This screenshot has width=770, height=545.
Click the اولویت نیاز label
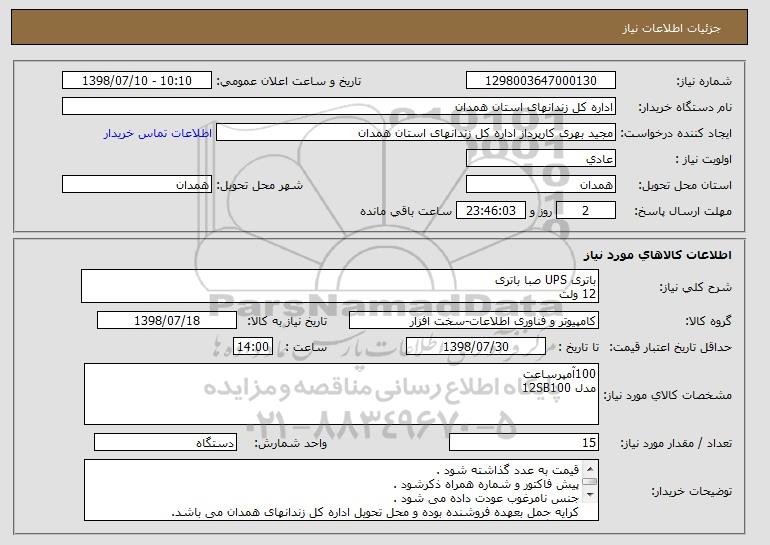click(x=703, y=159)
